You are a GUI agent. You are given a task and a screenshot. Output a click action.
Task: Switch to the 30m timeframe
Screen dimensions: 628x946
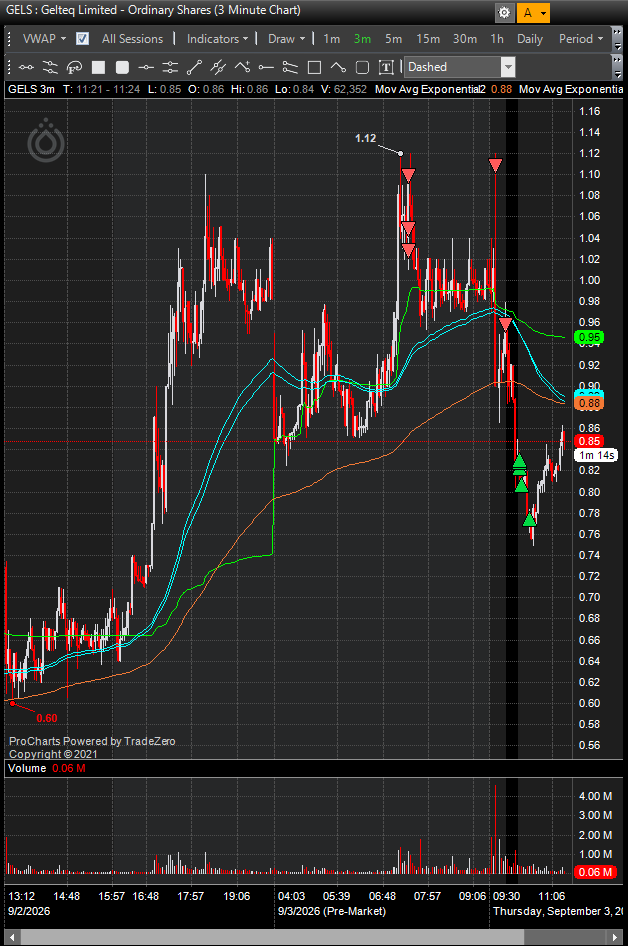point(465,39)
